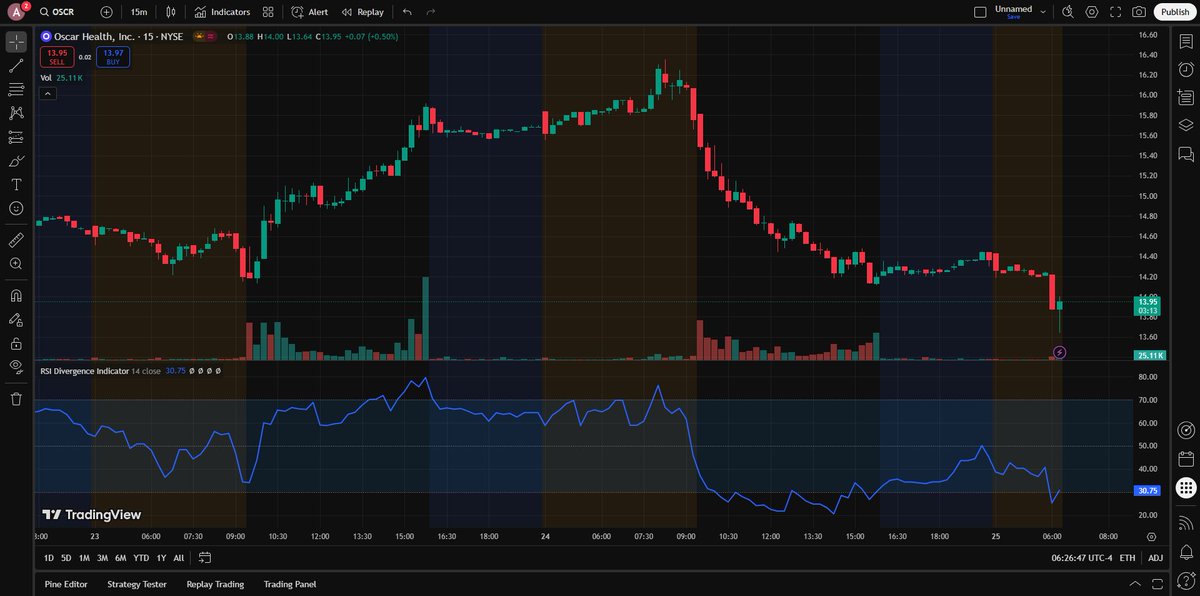
Task: Open the data window panel icon
Action: pyautogui.click(x=1186, y=97)
